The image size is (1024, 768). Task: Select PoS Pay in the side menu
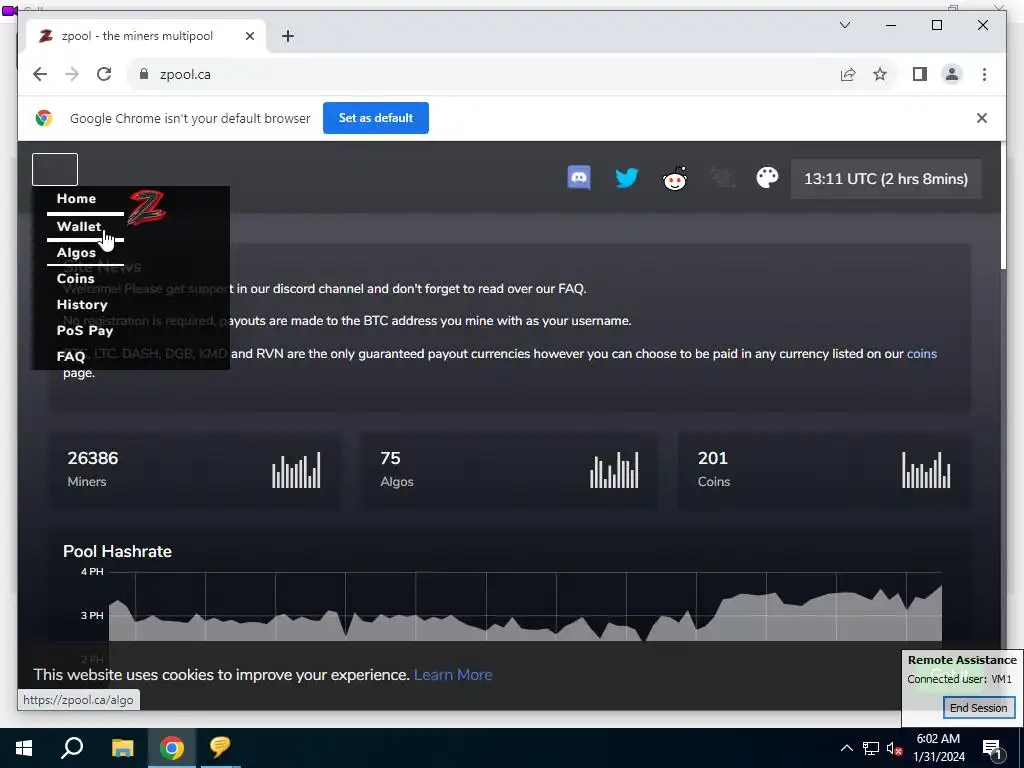coord(85,330)
